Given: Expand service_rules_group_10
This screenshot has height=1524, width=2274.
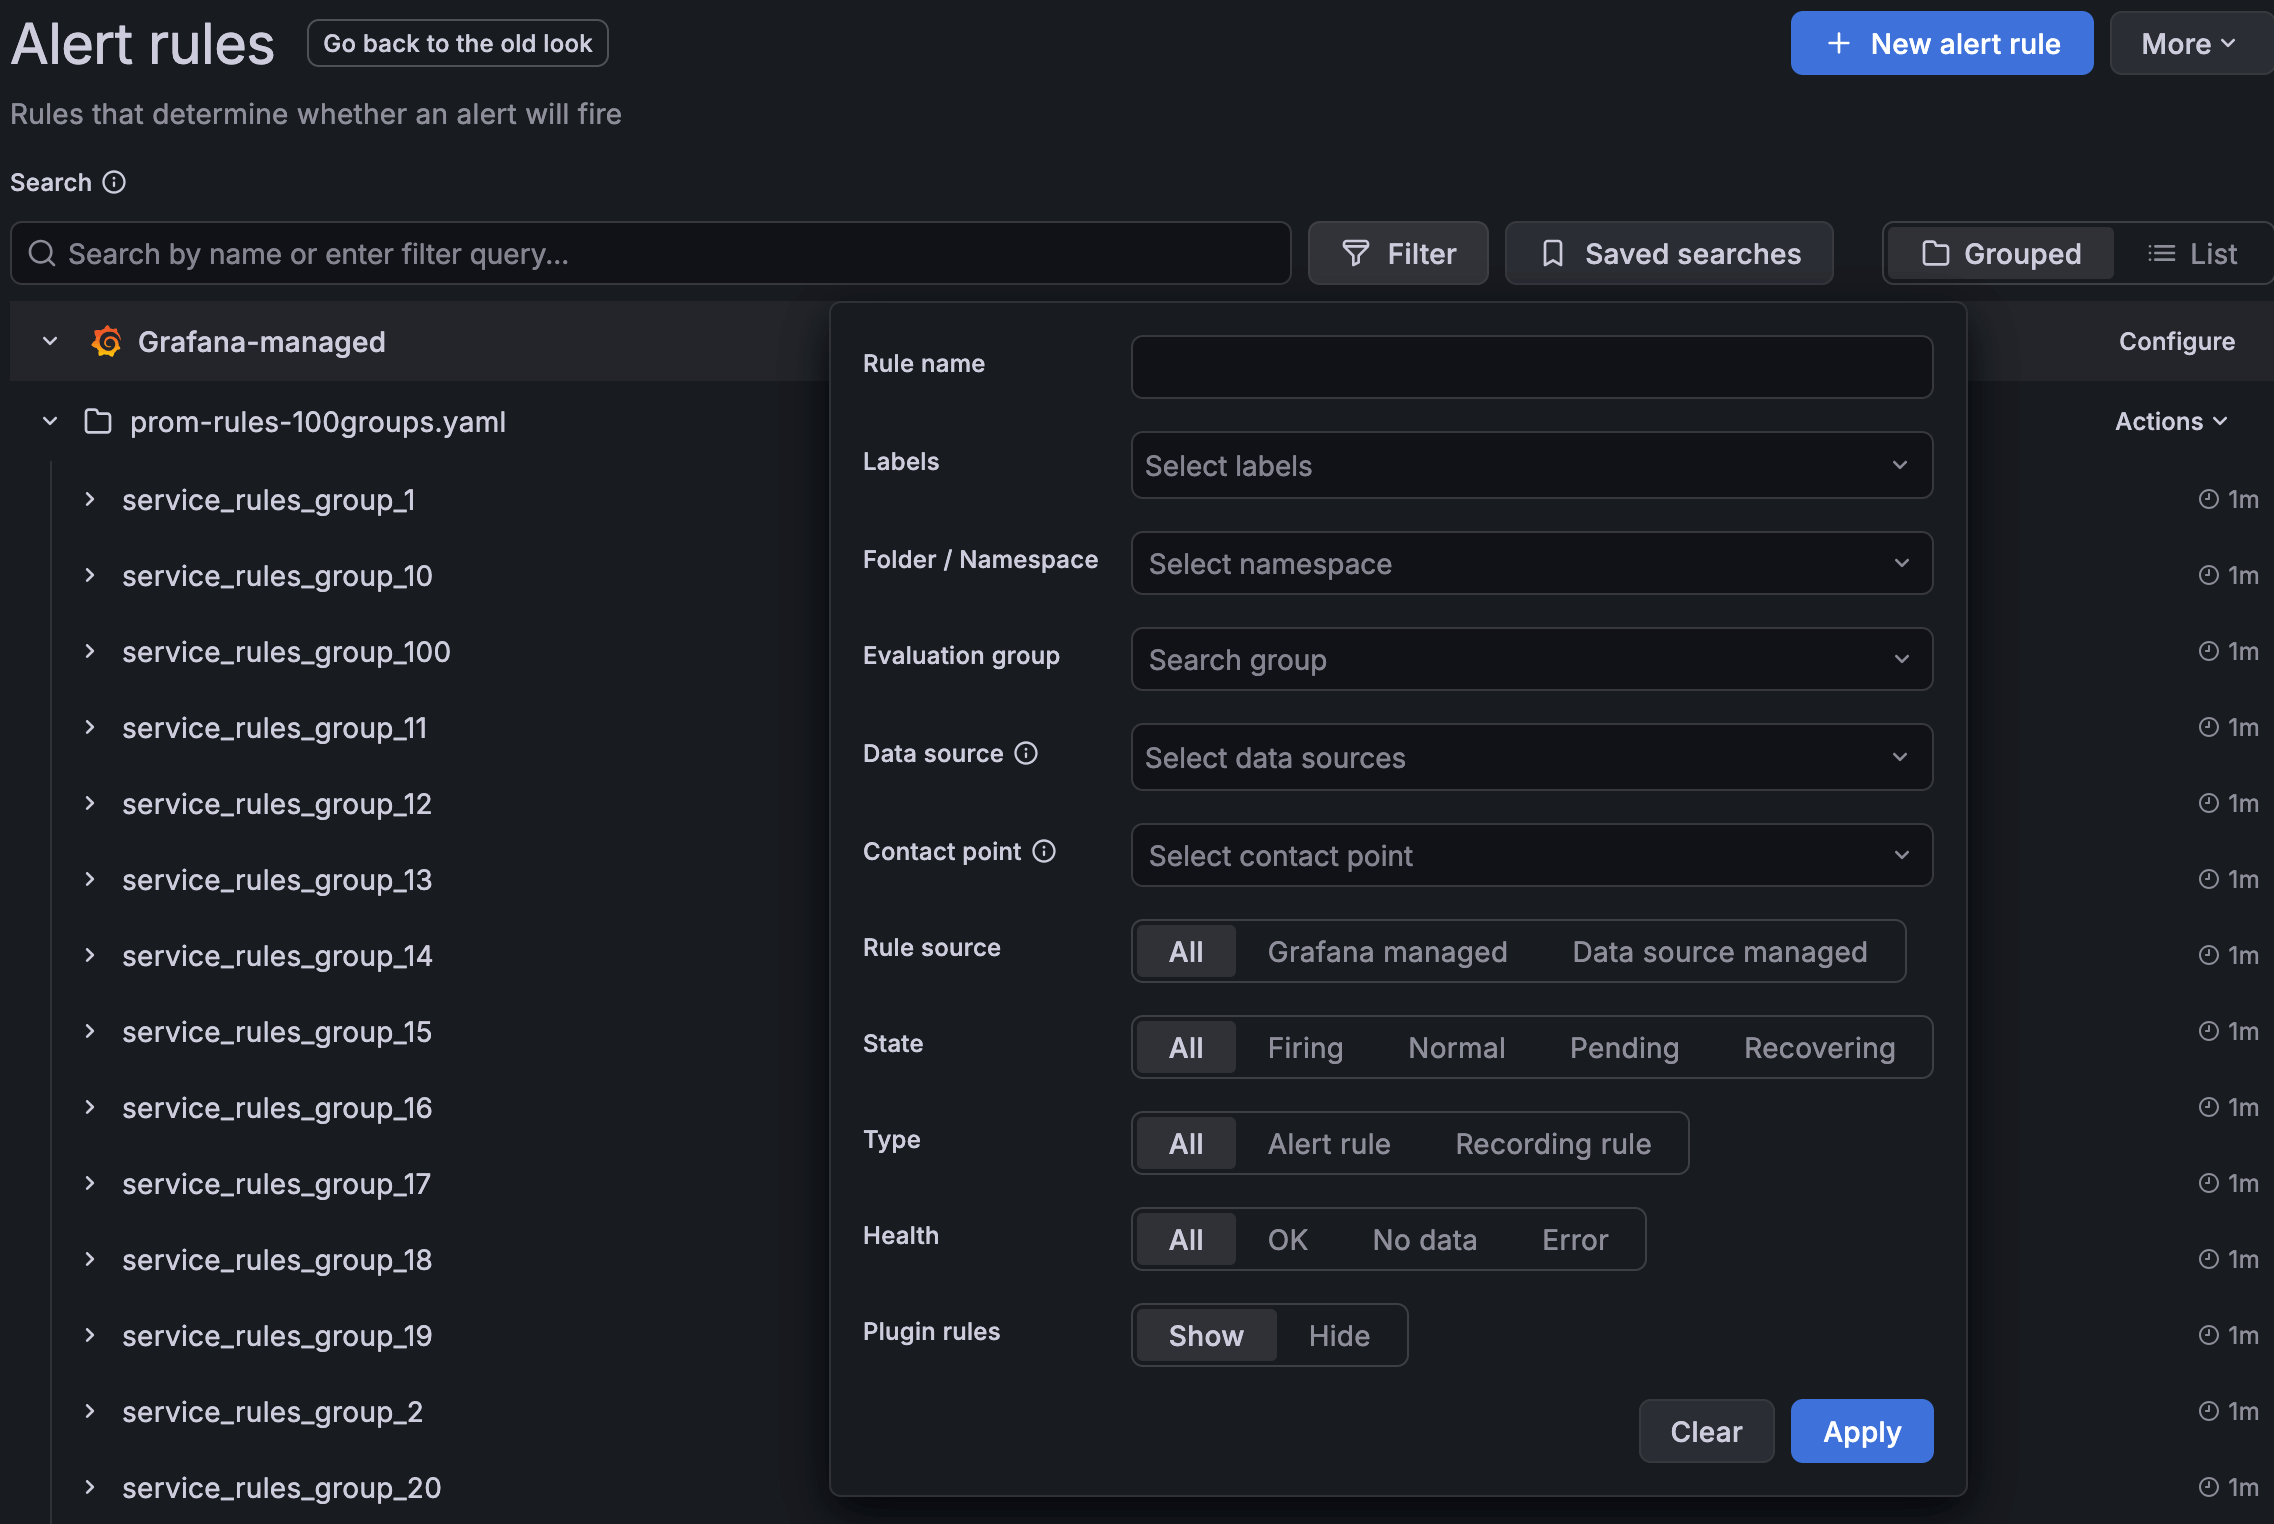Looking at the screenshot, I should pyautogui.click(x=90, y=575).
